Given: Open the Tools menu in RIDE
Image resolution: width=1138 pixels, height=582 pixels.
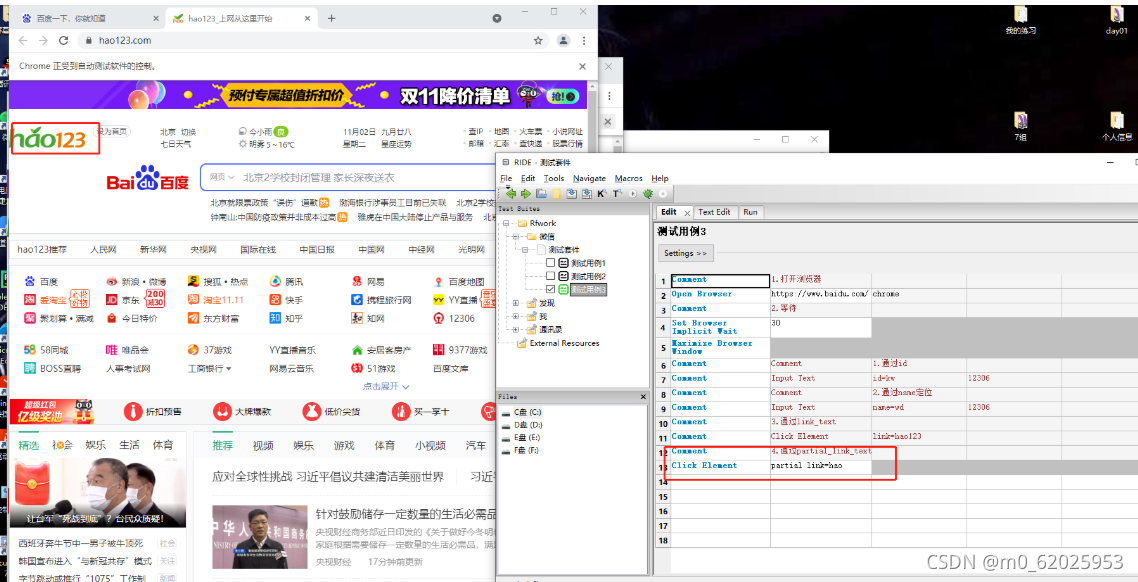Looking at the screenshot, I should [x=556, y=178].
